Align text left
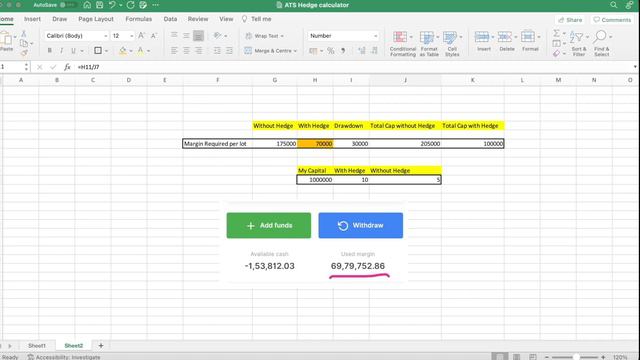 [174, 51]
